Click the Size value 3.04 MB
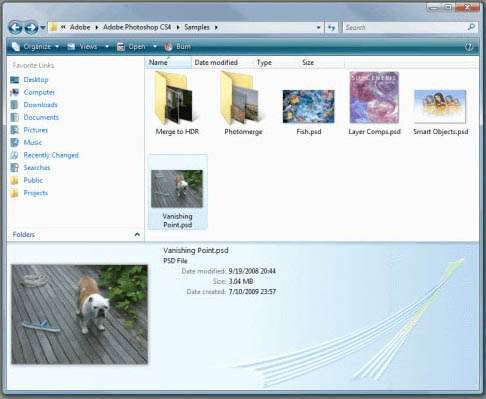Screen dimensions: 486x399 click(x=241, y=281)
